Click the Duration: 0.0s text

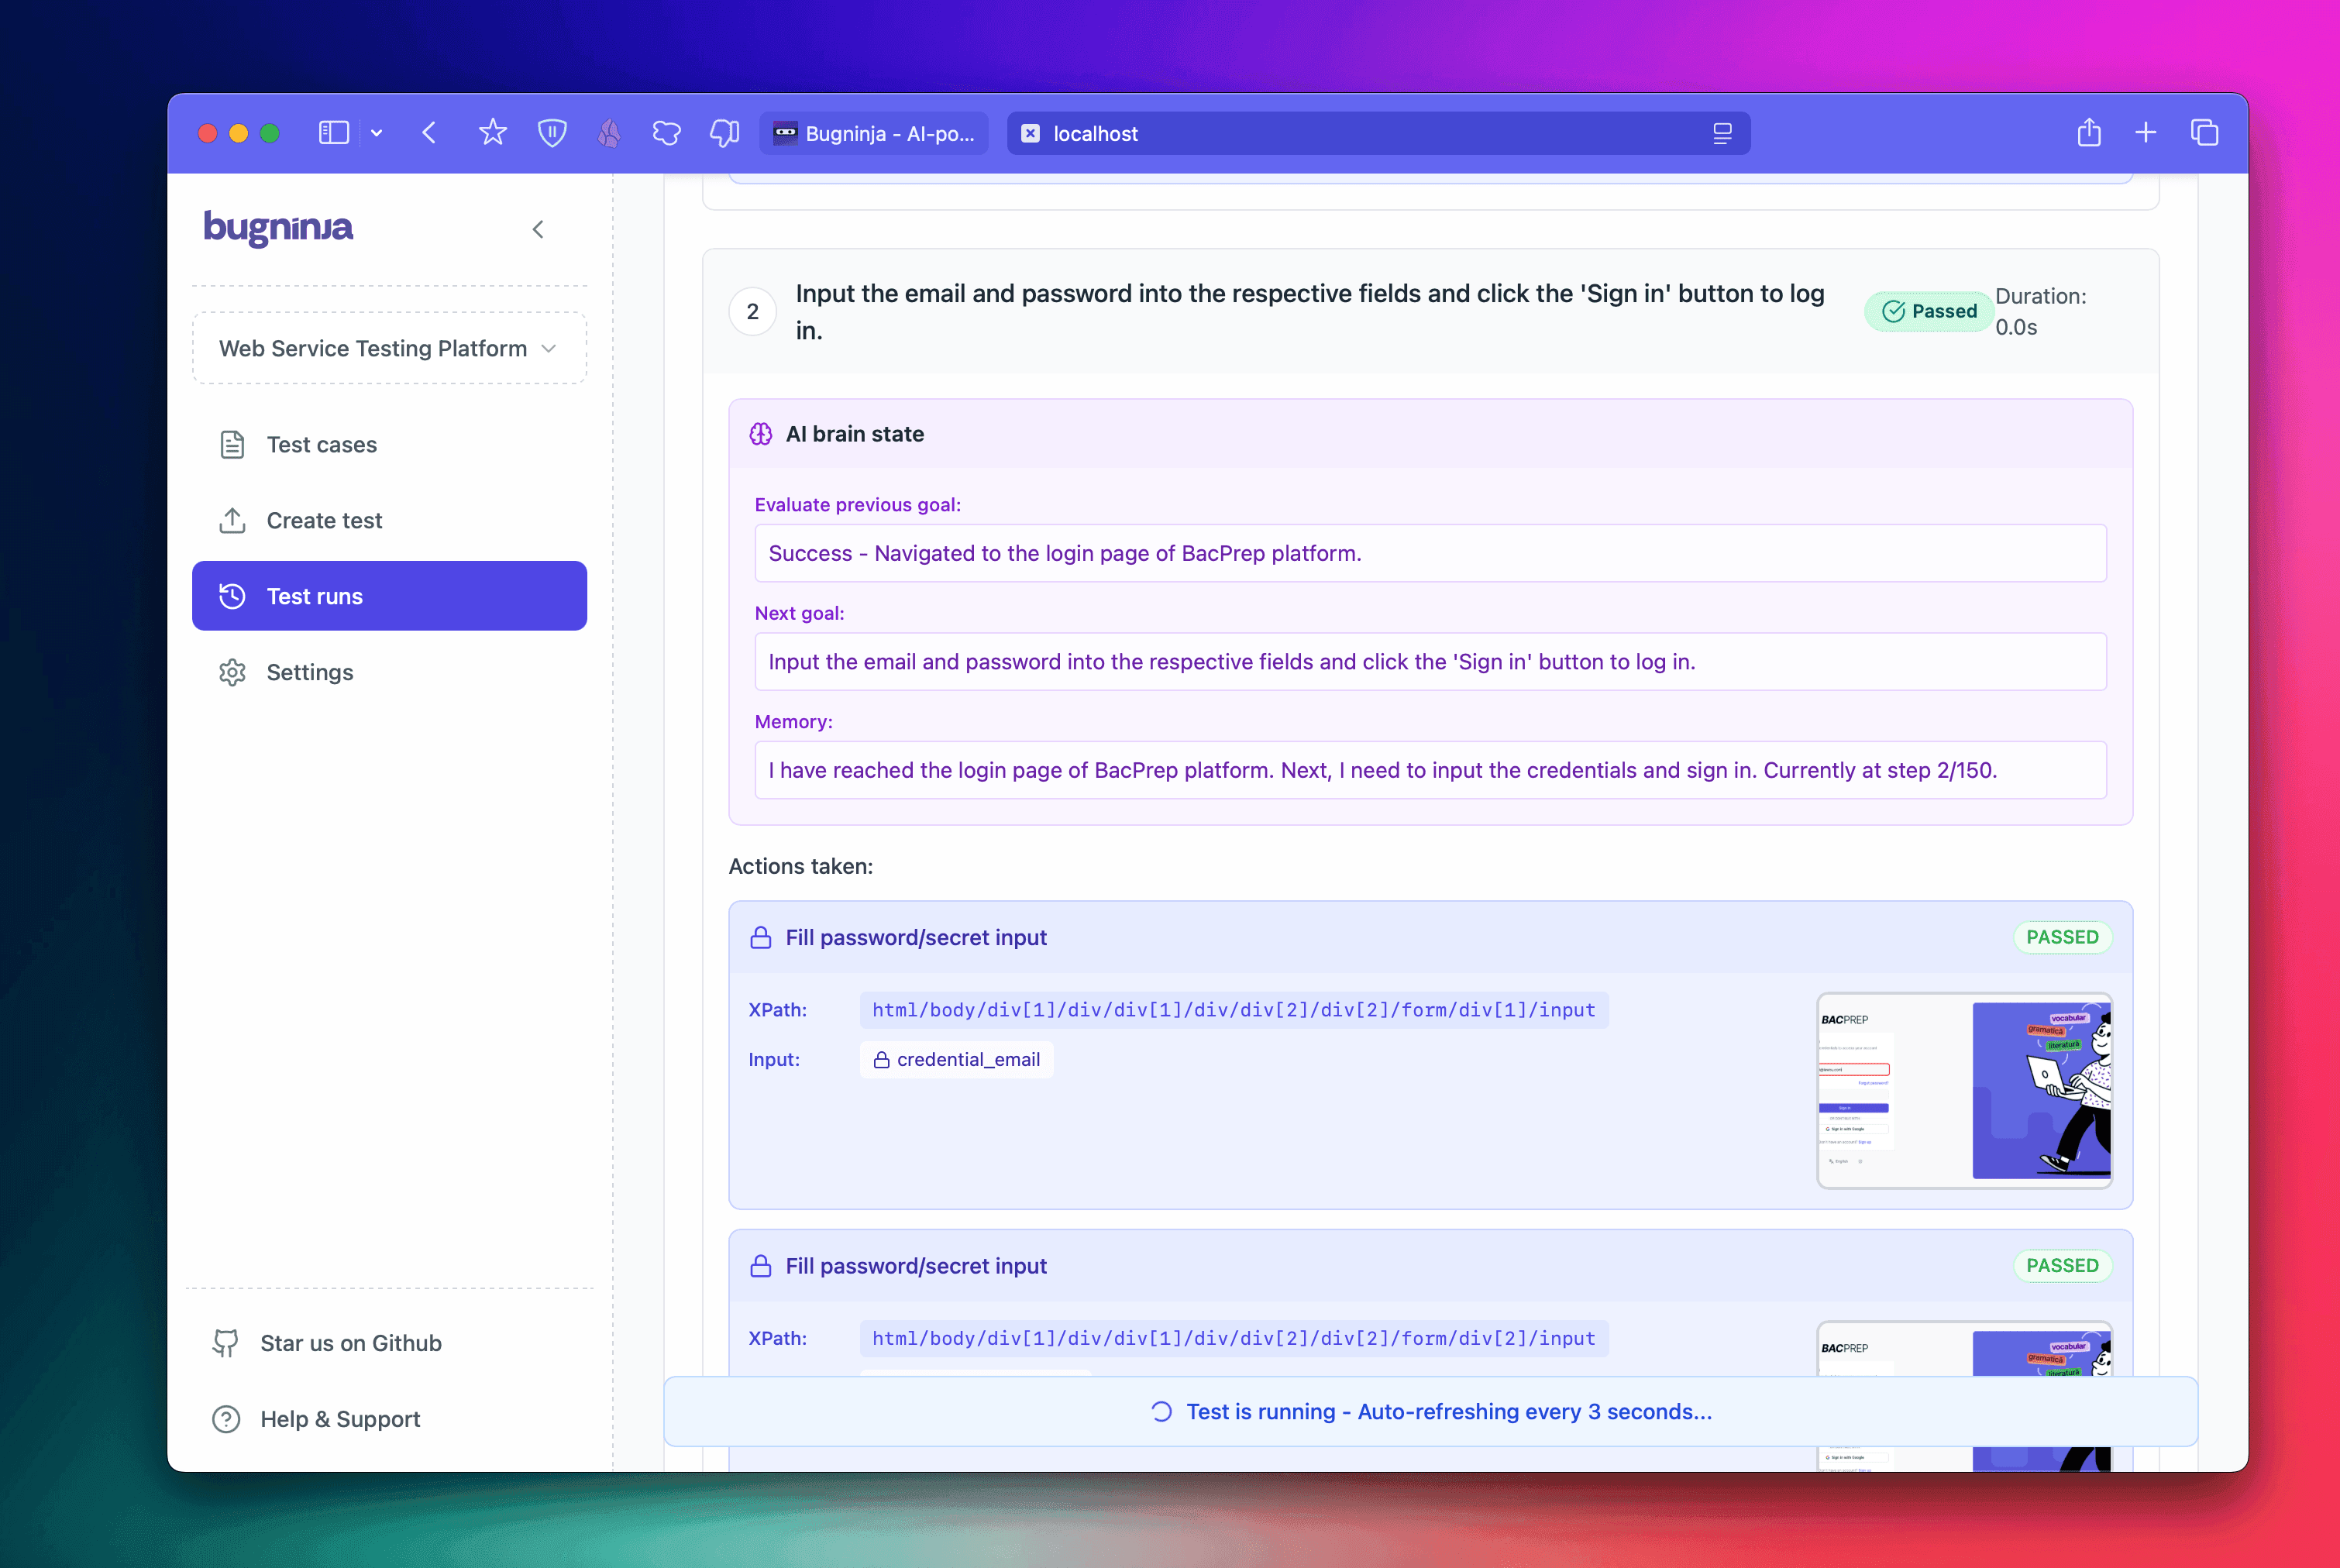click(2041, 311)
